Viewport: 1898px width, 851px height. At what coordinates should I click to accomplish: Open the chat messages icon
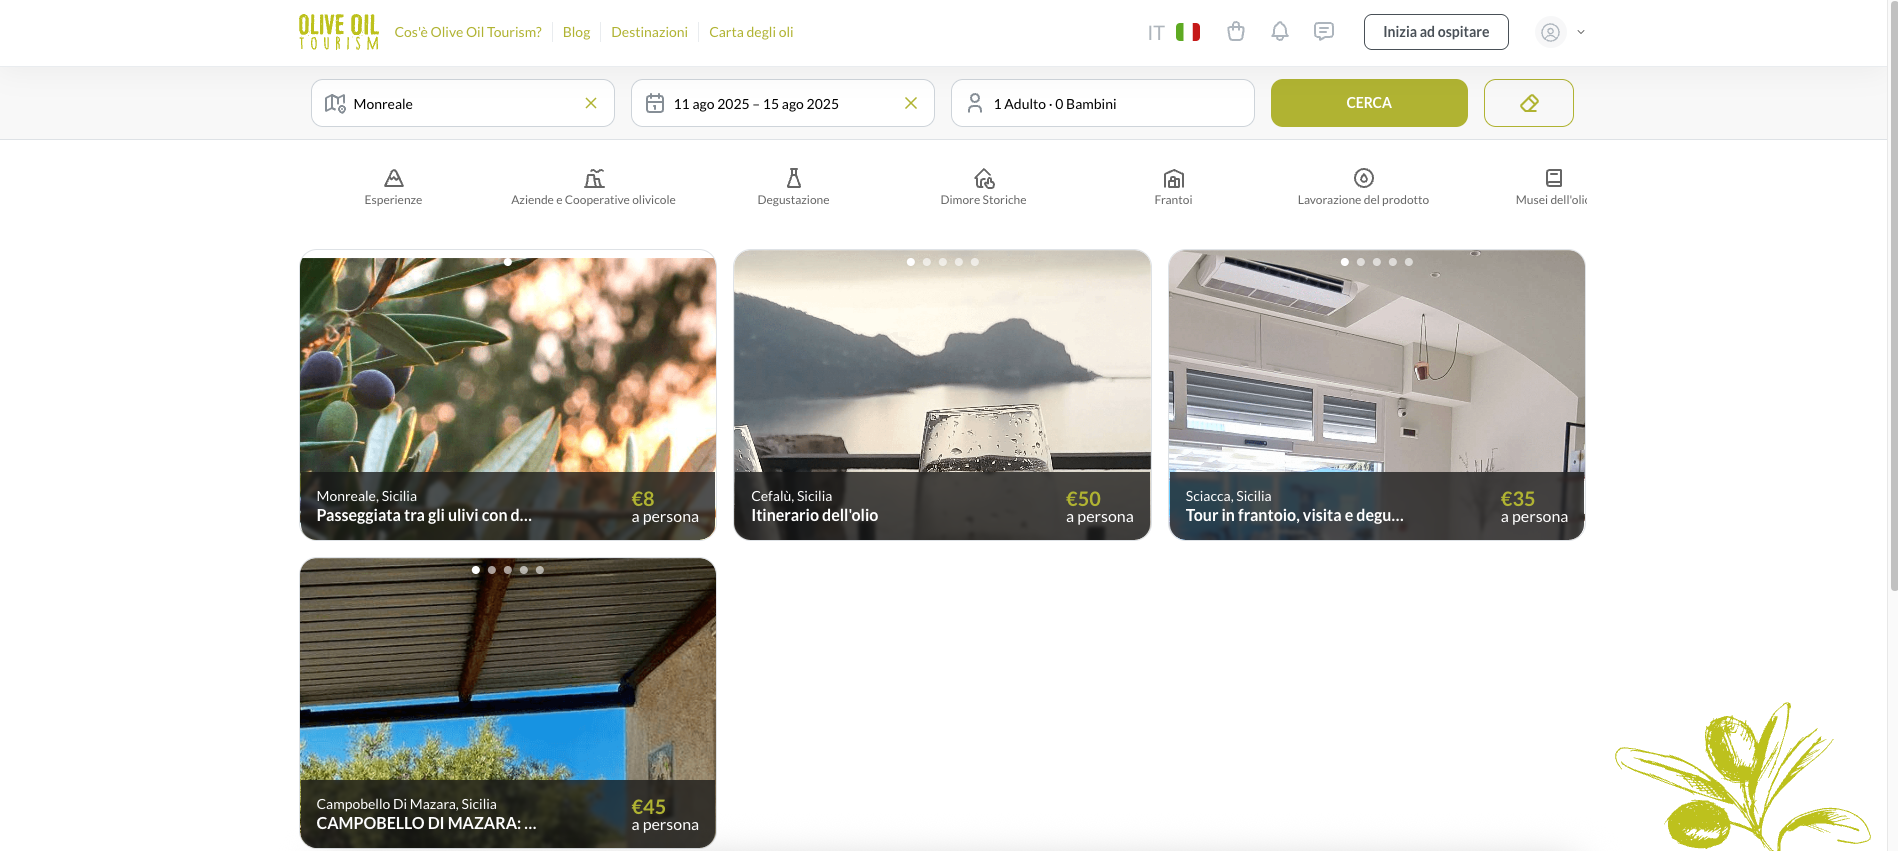tap(1324, 32)
